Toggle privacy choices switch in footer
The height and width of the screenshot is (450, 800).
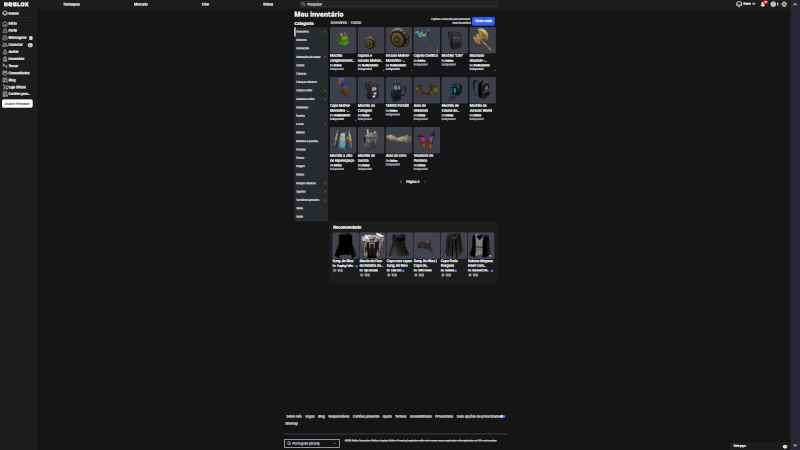[x=503, y=416]
